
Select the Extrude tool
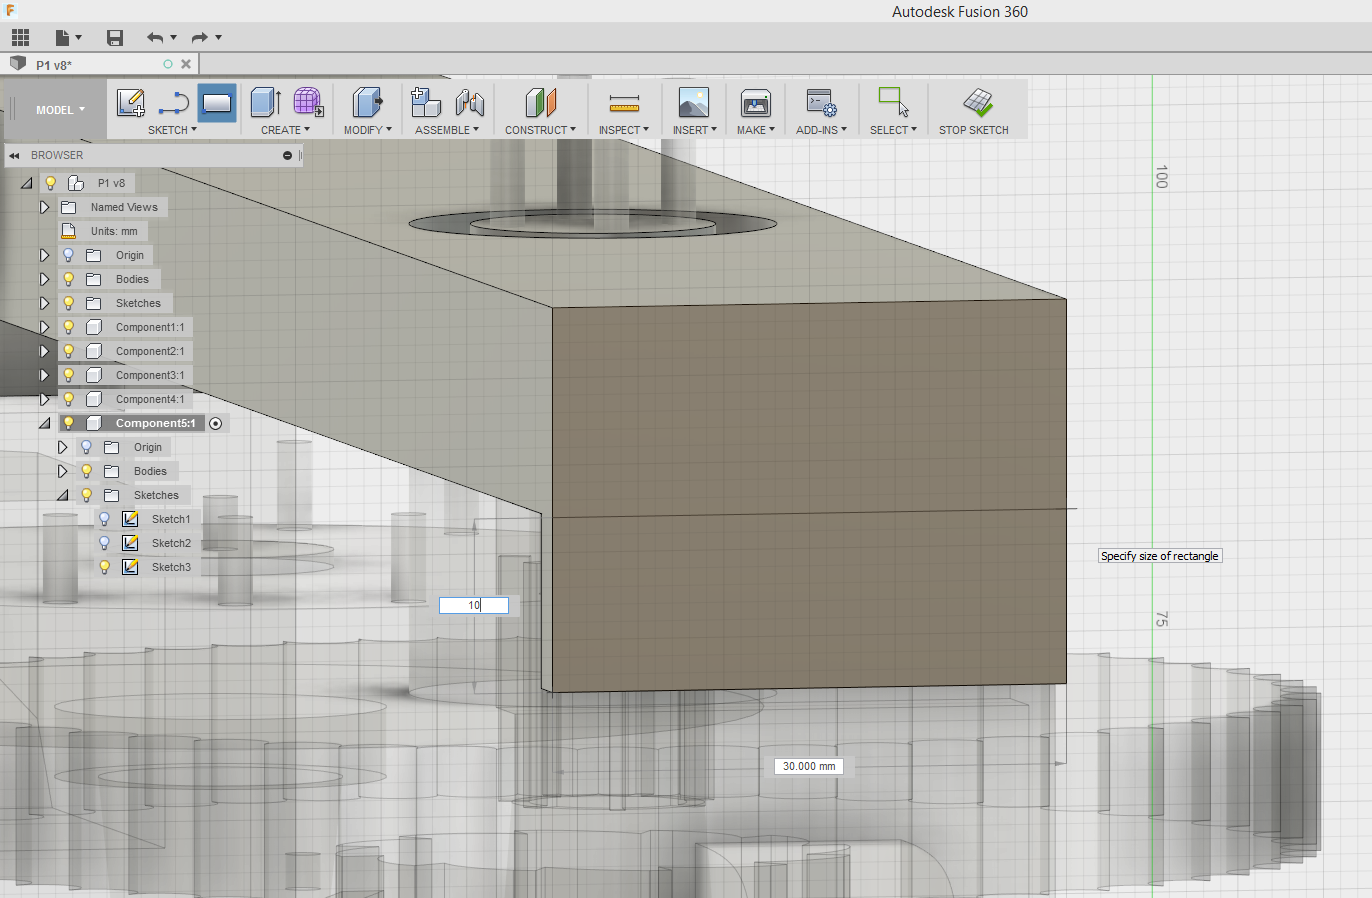[265, 102]
